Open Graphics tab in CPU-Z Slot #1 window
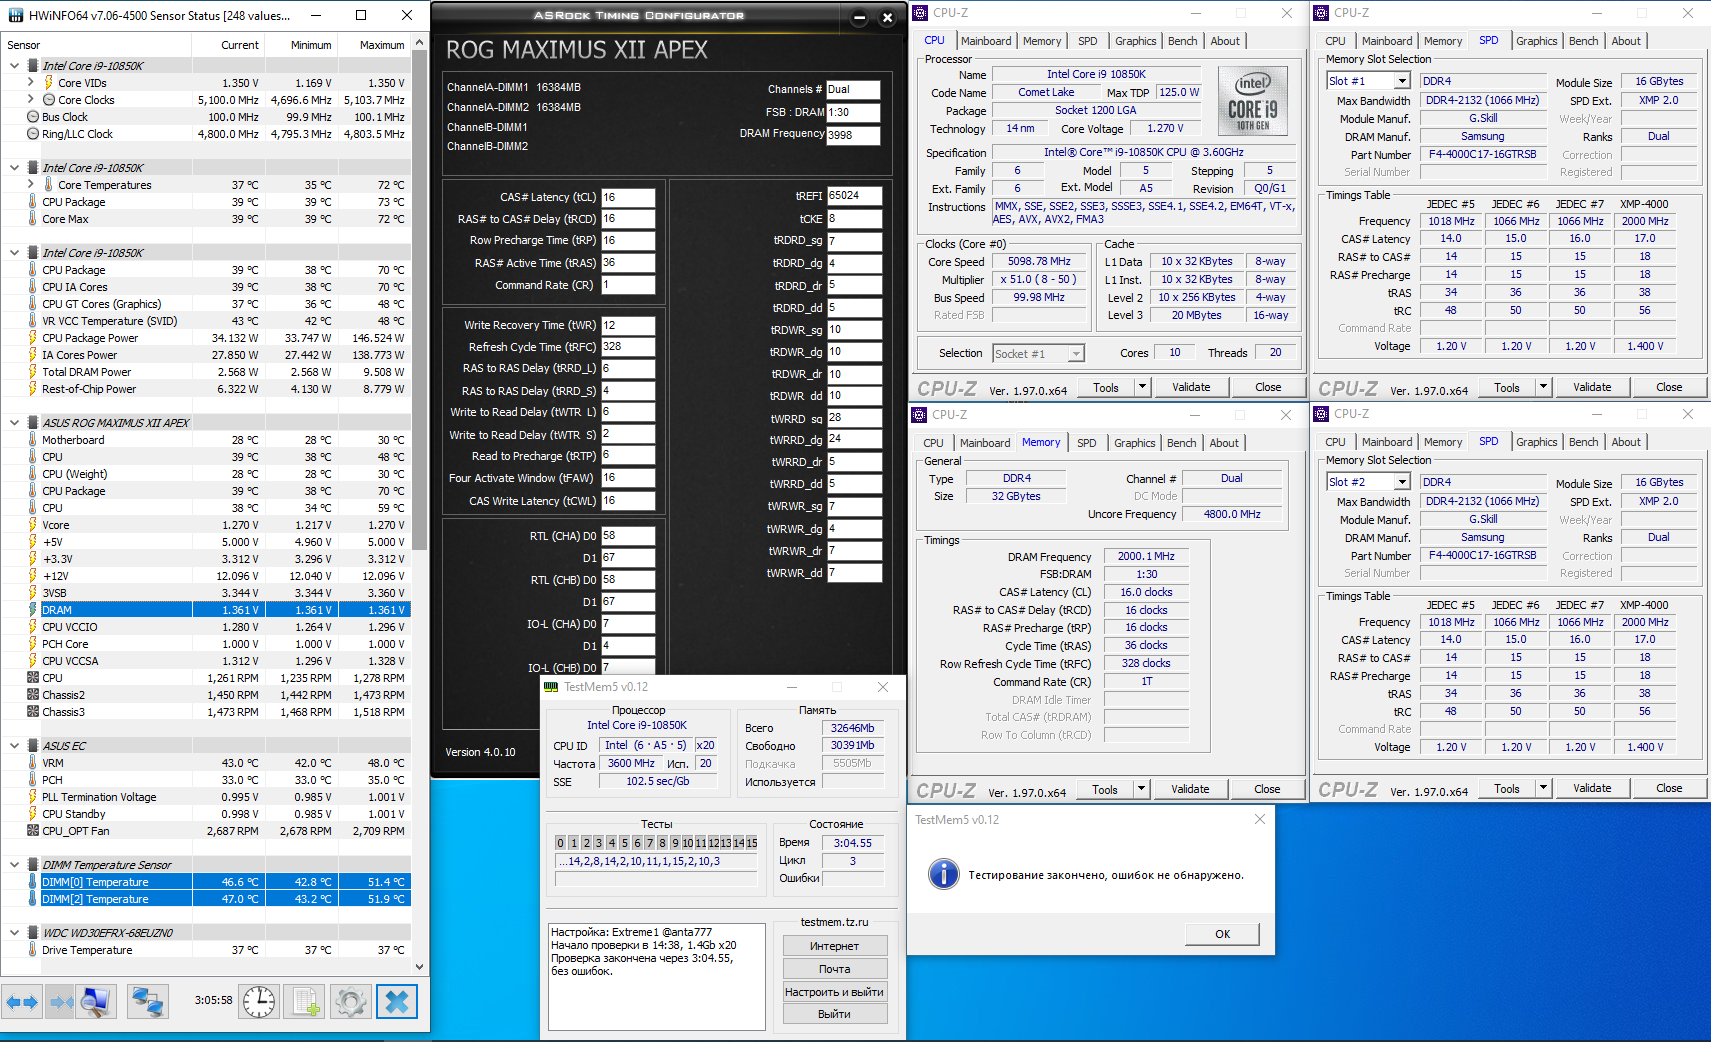 click(1536, 41)
